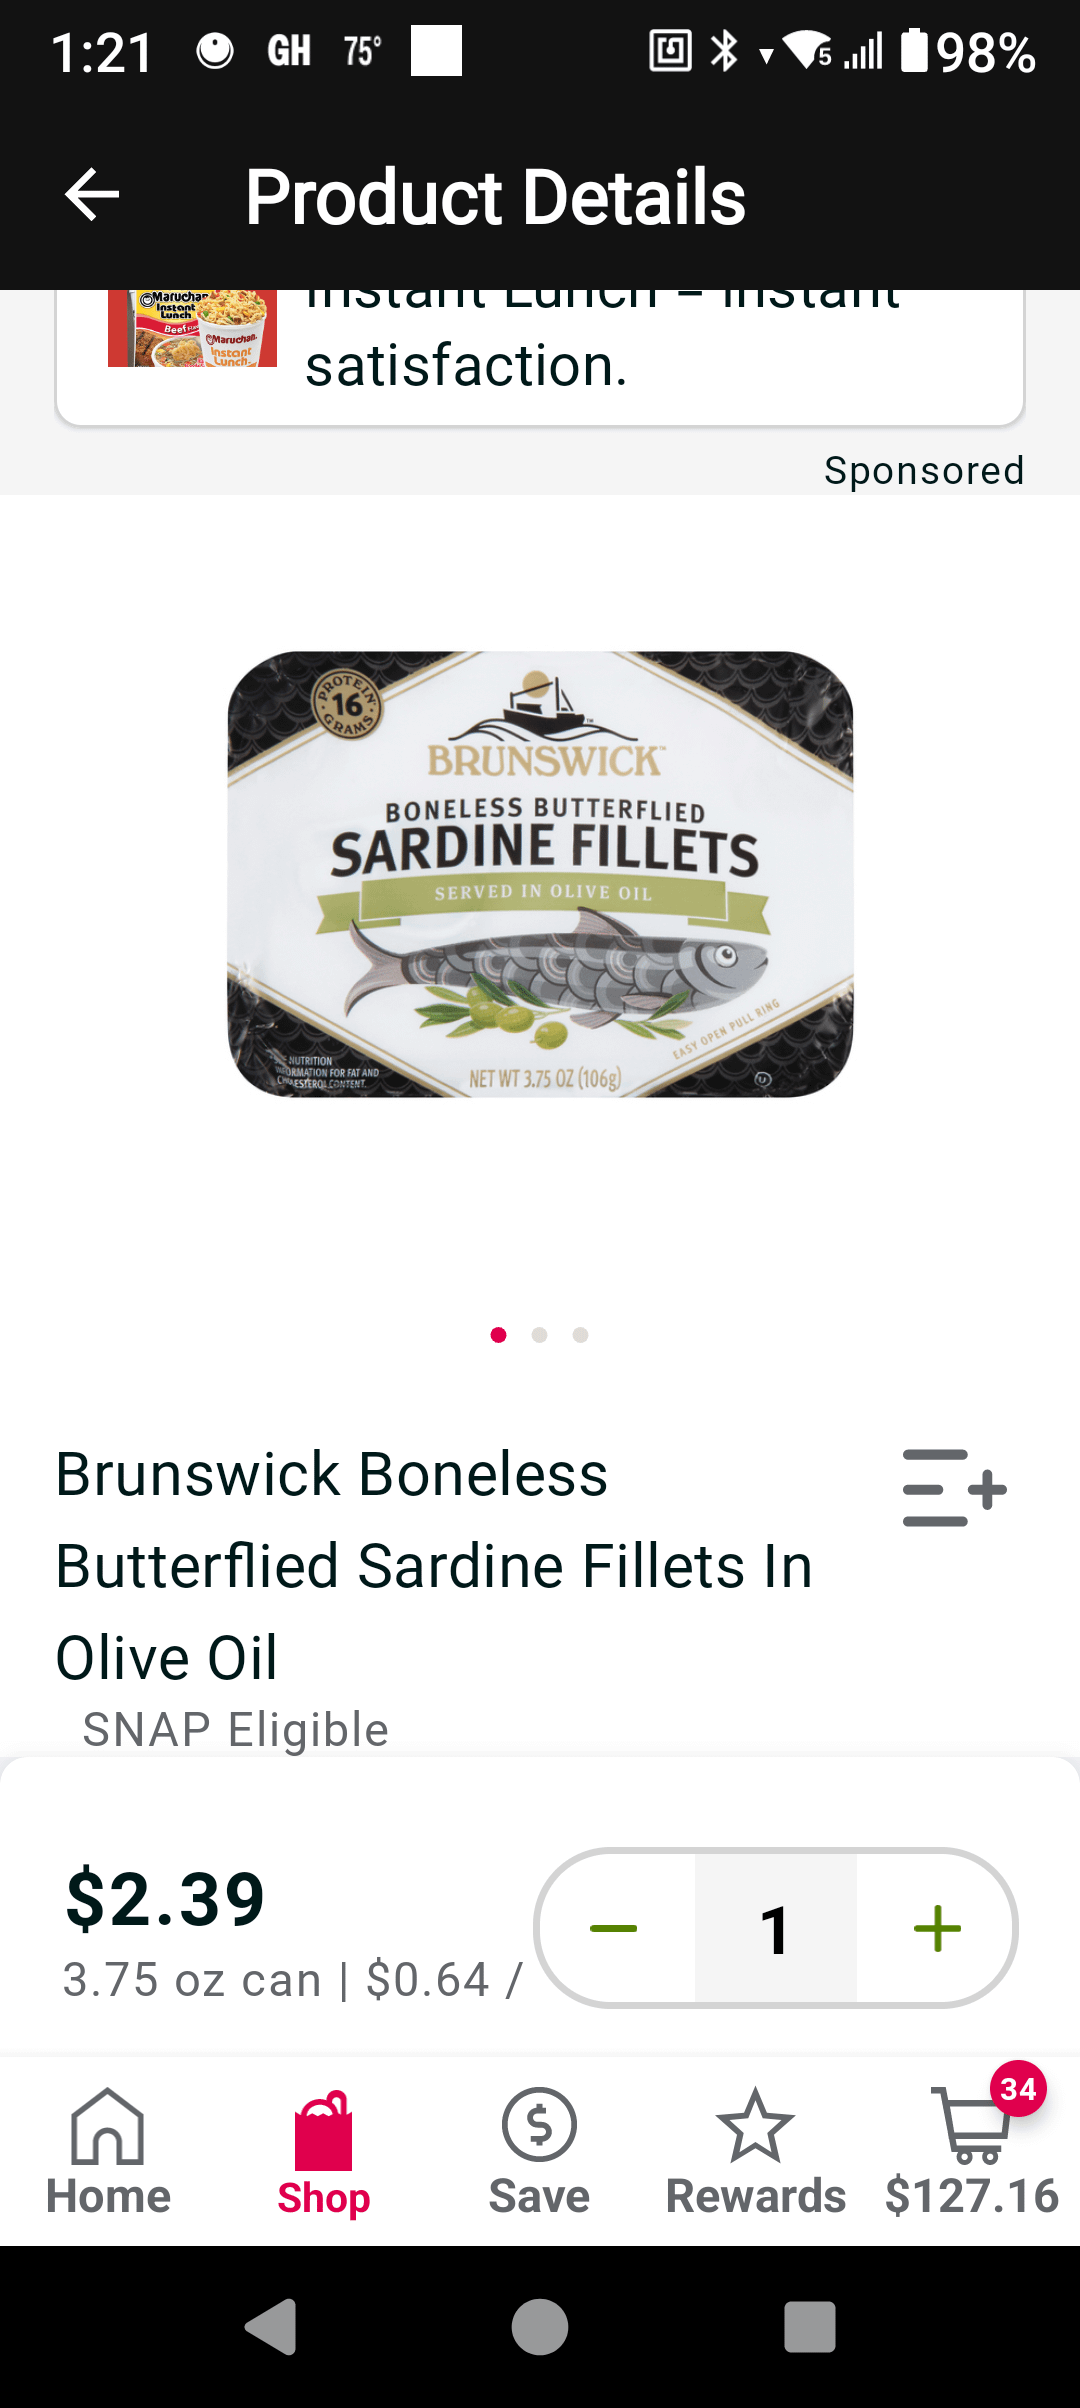Go back using the header arrow
Image resolution: width=1080 pixels, height=2408 pixels.
(x=92, y=194)
